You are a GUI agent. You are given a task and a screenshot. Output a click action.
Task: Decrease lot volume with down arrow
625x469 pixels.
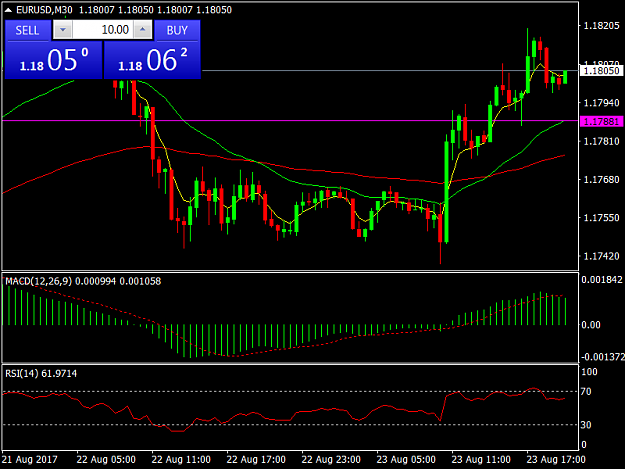click(63, 30)
